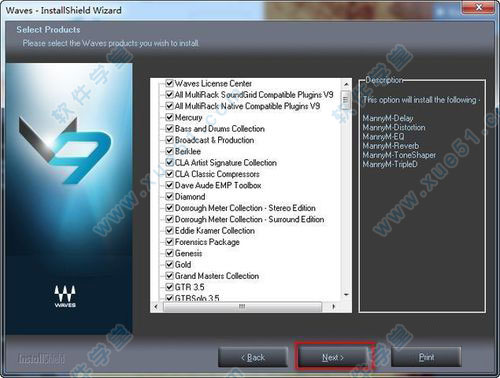The height and width of the screenshot is (378, 500).
Task: Toggle the Broadcast & Production checkbox
Action: pyautogui.click(x=169, y=140)
